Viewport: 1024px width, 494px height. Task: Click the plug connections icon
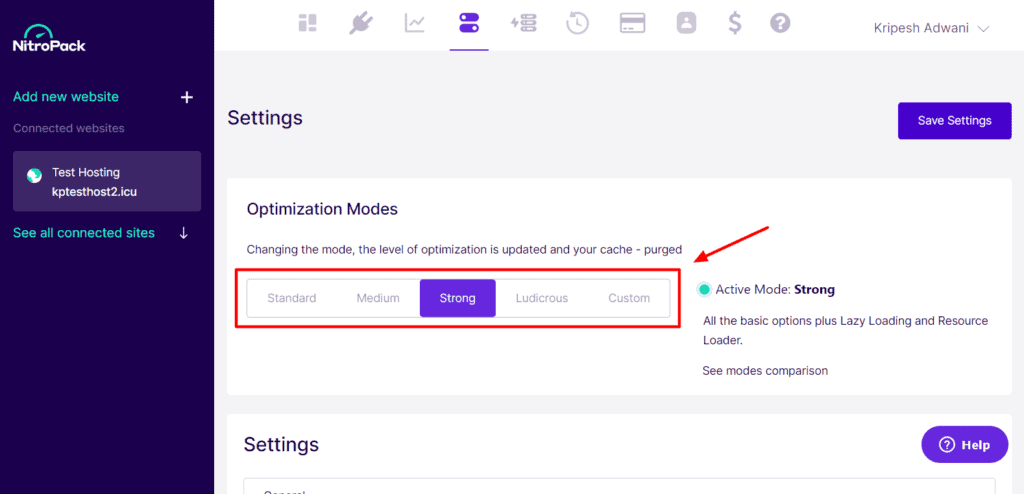coord(360,23)
